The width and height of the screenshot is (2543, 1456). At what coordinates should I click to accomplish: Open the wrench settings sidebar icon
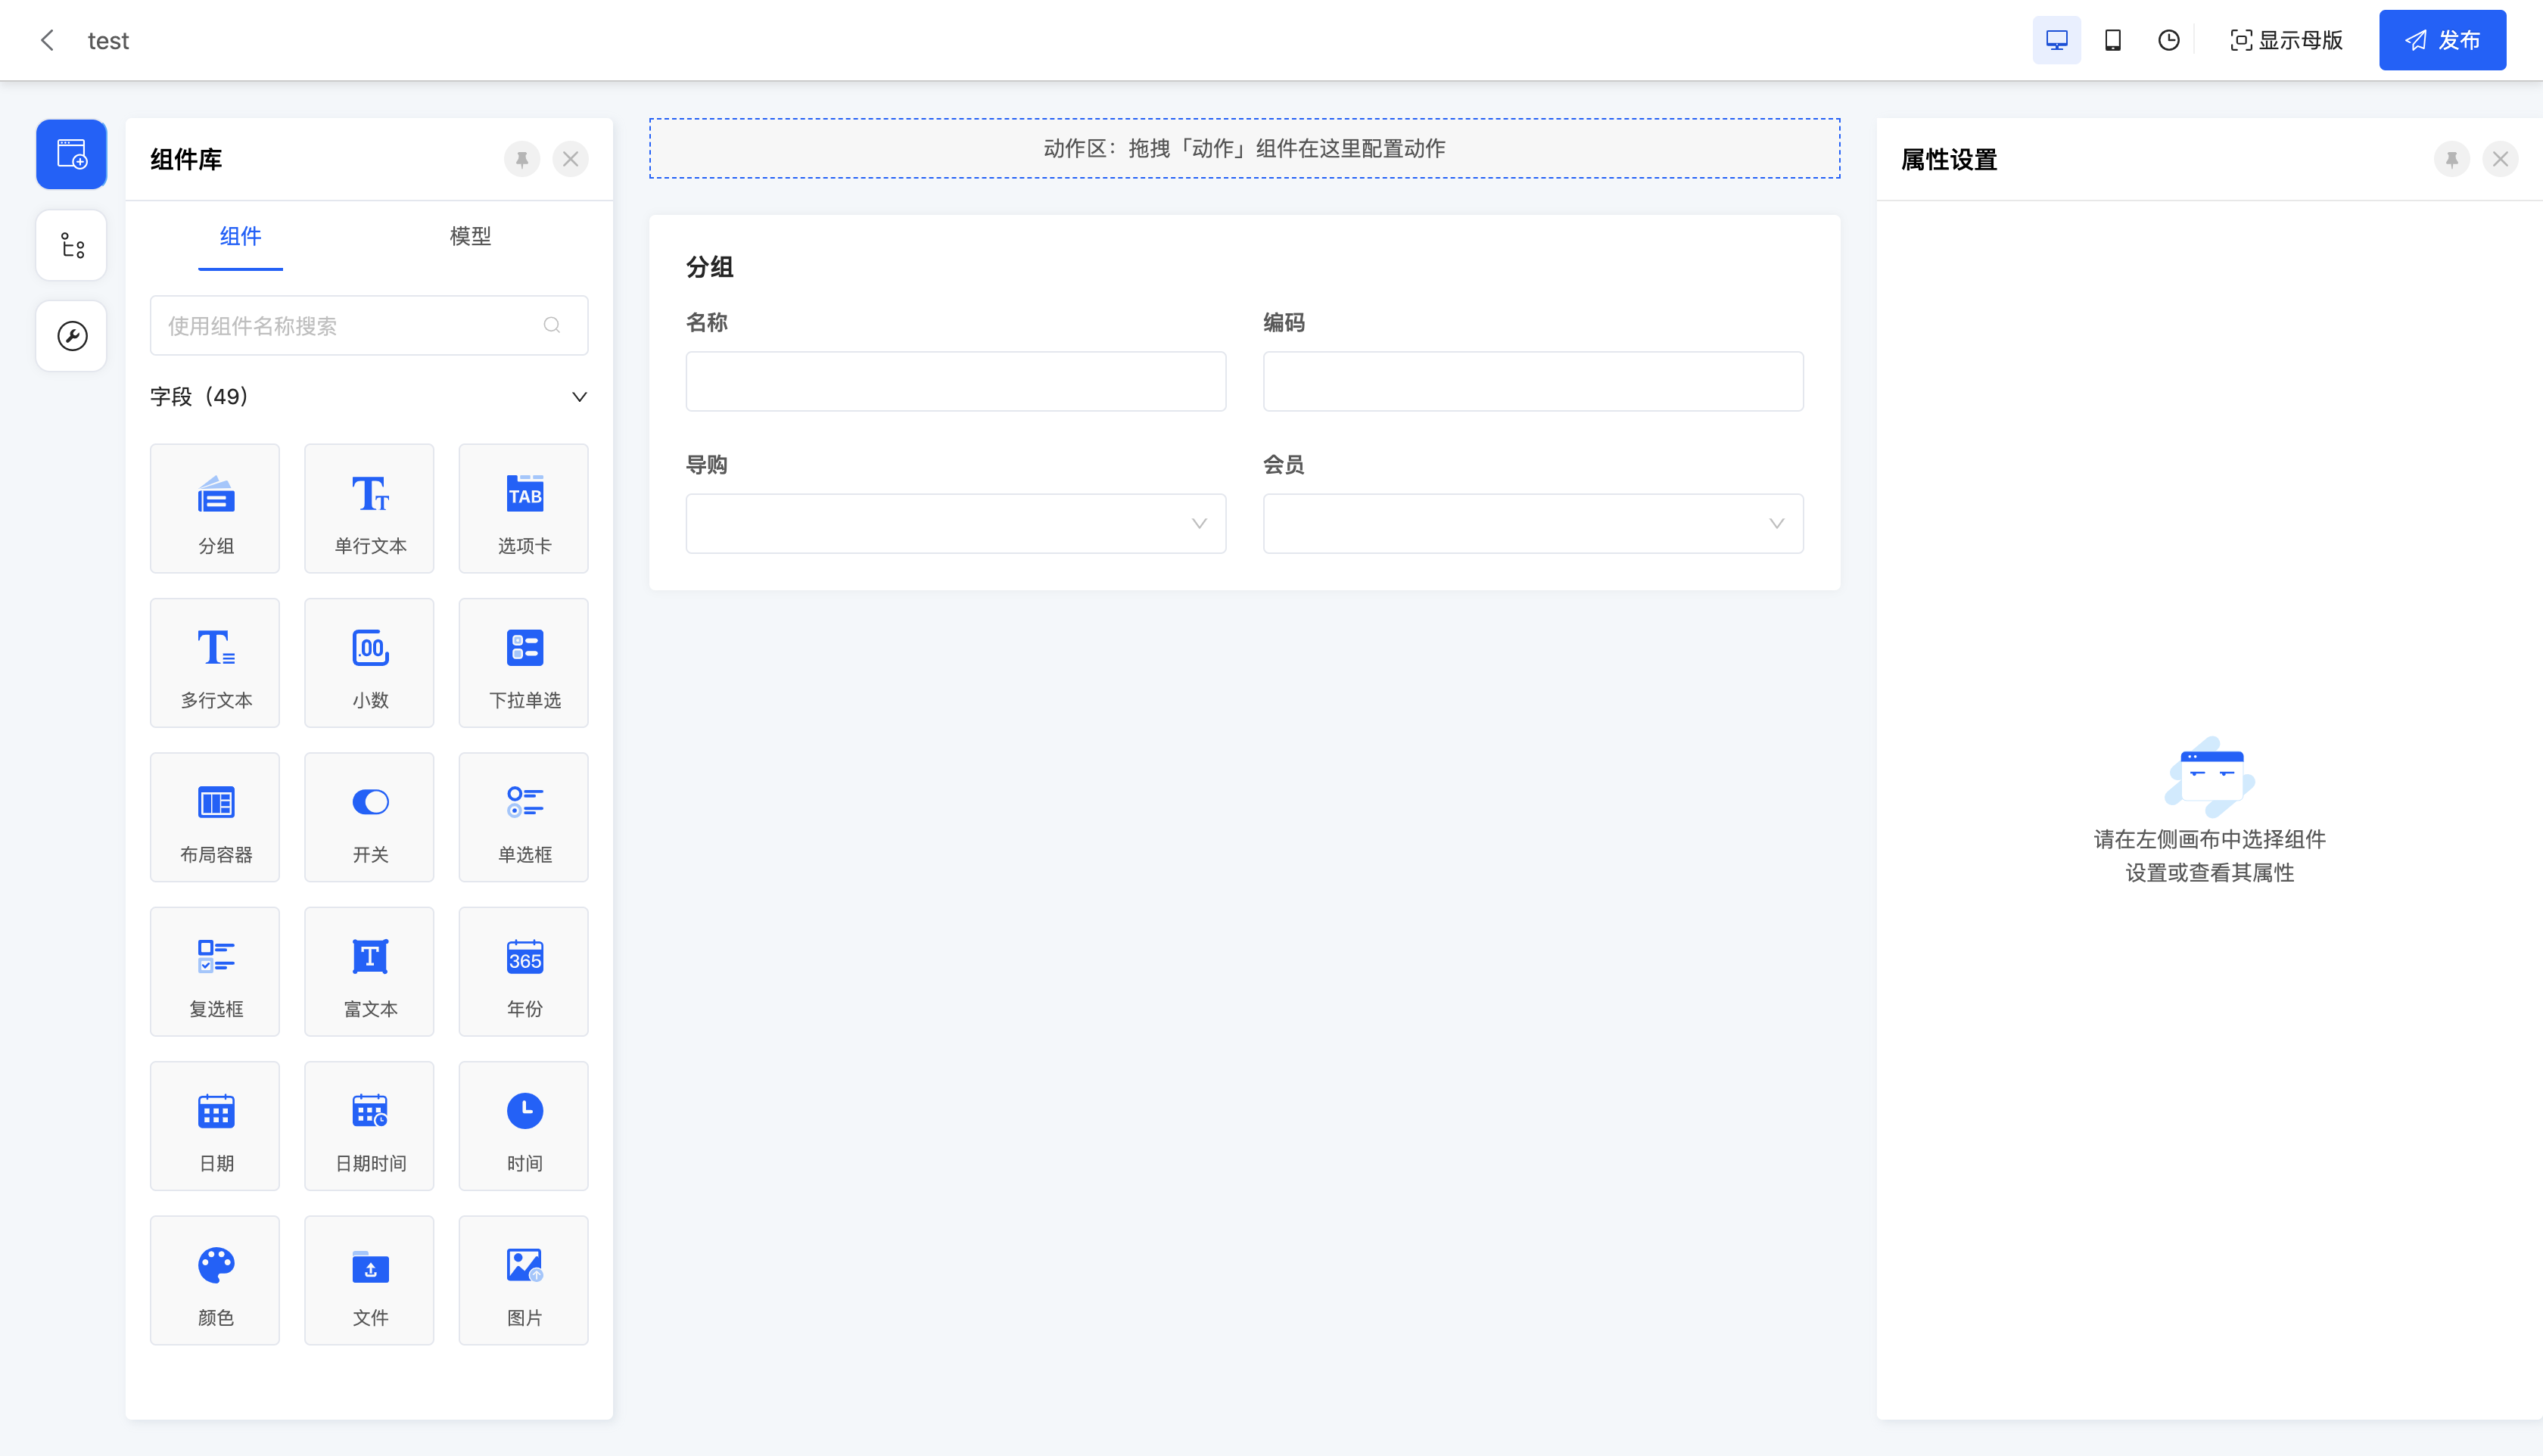(71, 336)
